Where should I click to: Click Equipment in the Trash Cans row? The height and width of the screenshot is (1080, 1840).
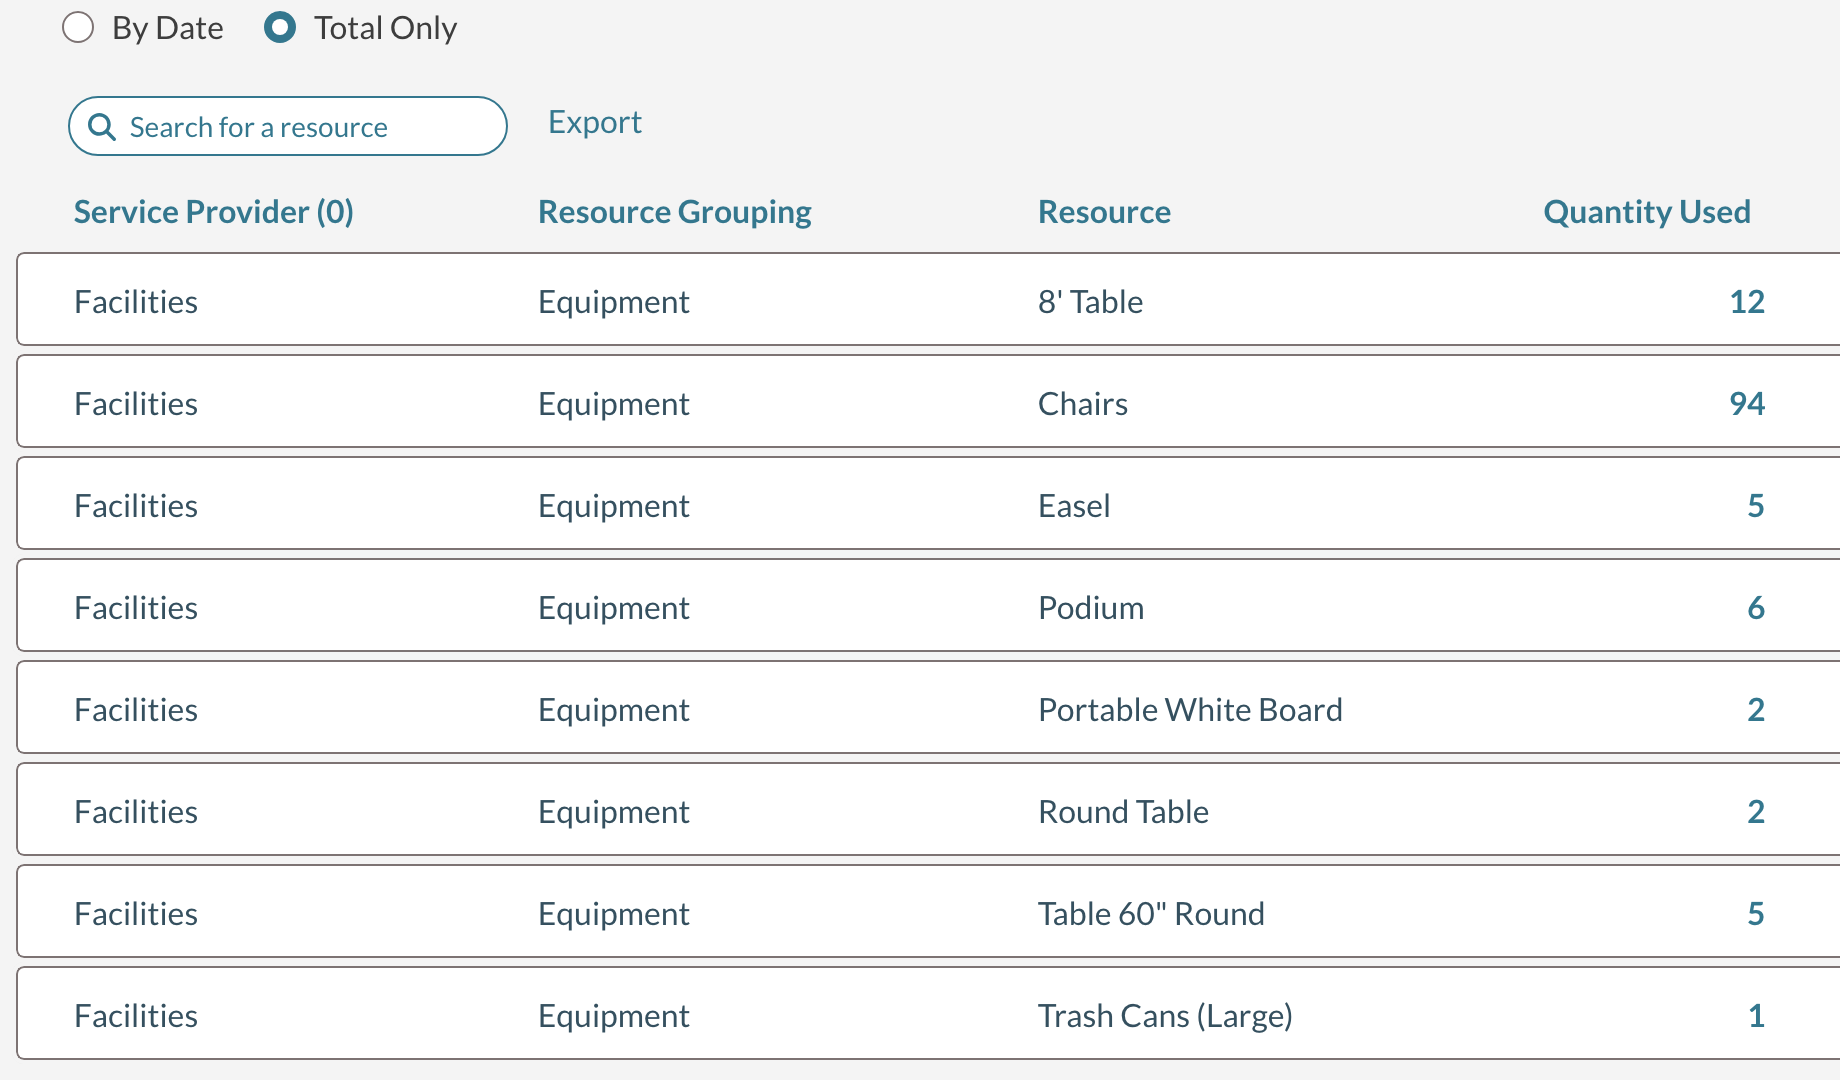pos(614,1015)
